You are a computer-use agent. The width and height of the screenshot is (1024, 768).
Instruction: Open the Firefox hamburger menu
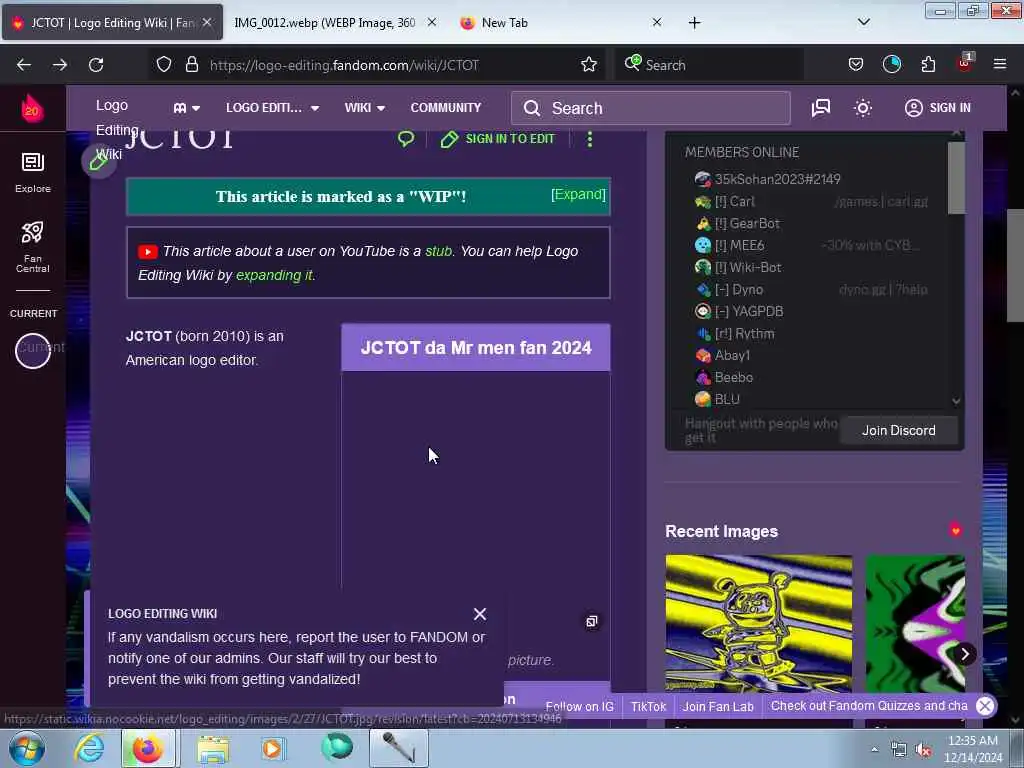(999, 65)
